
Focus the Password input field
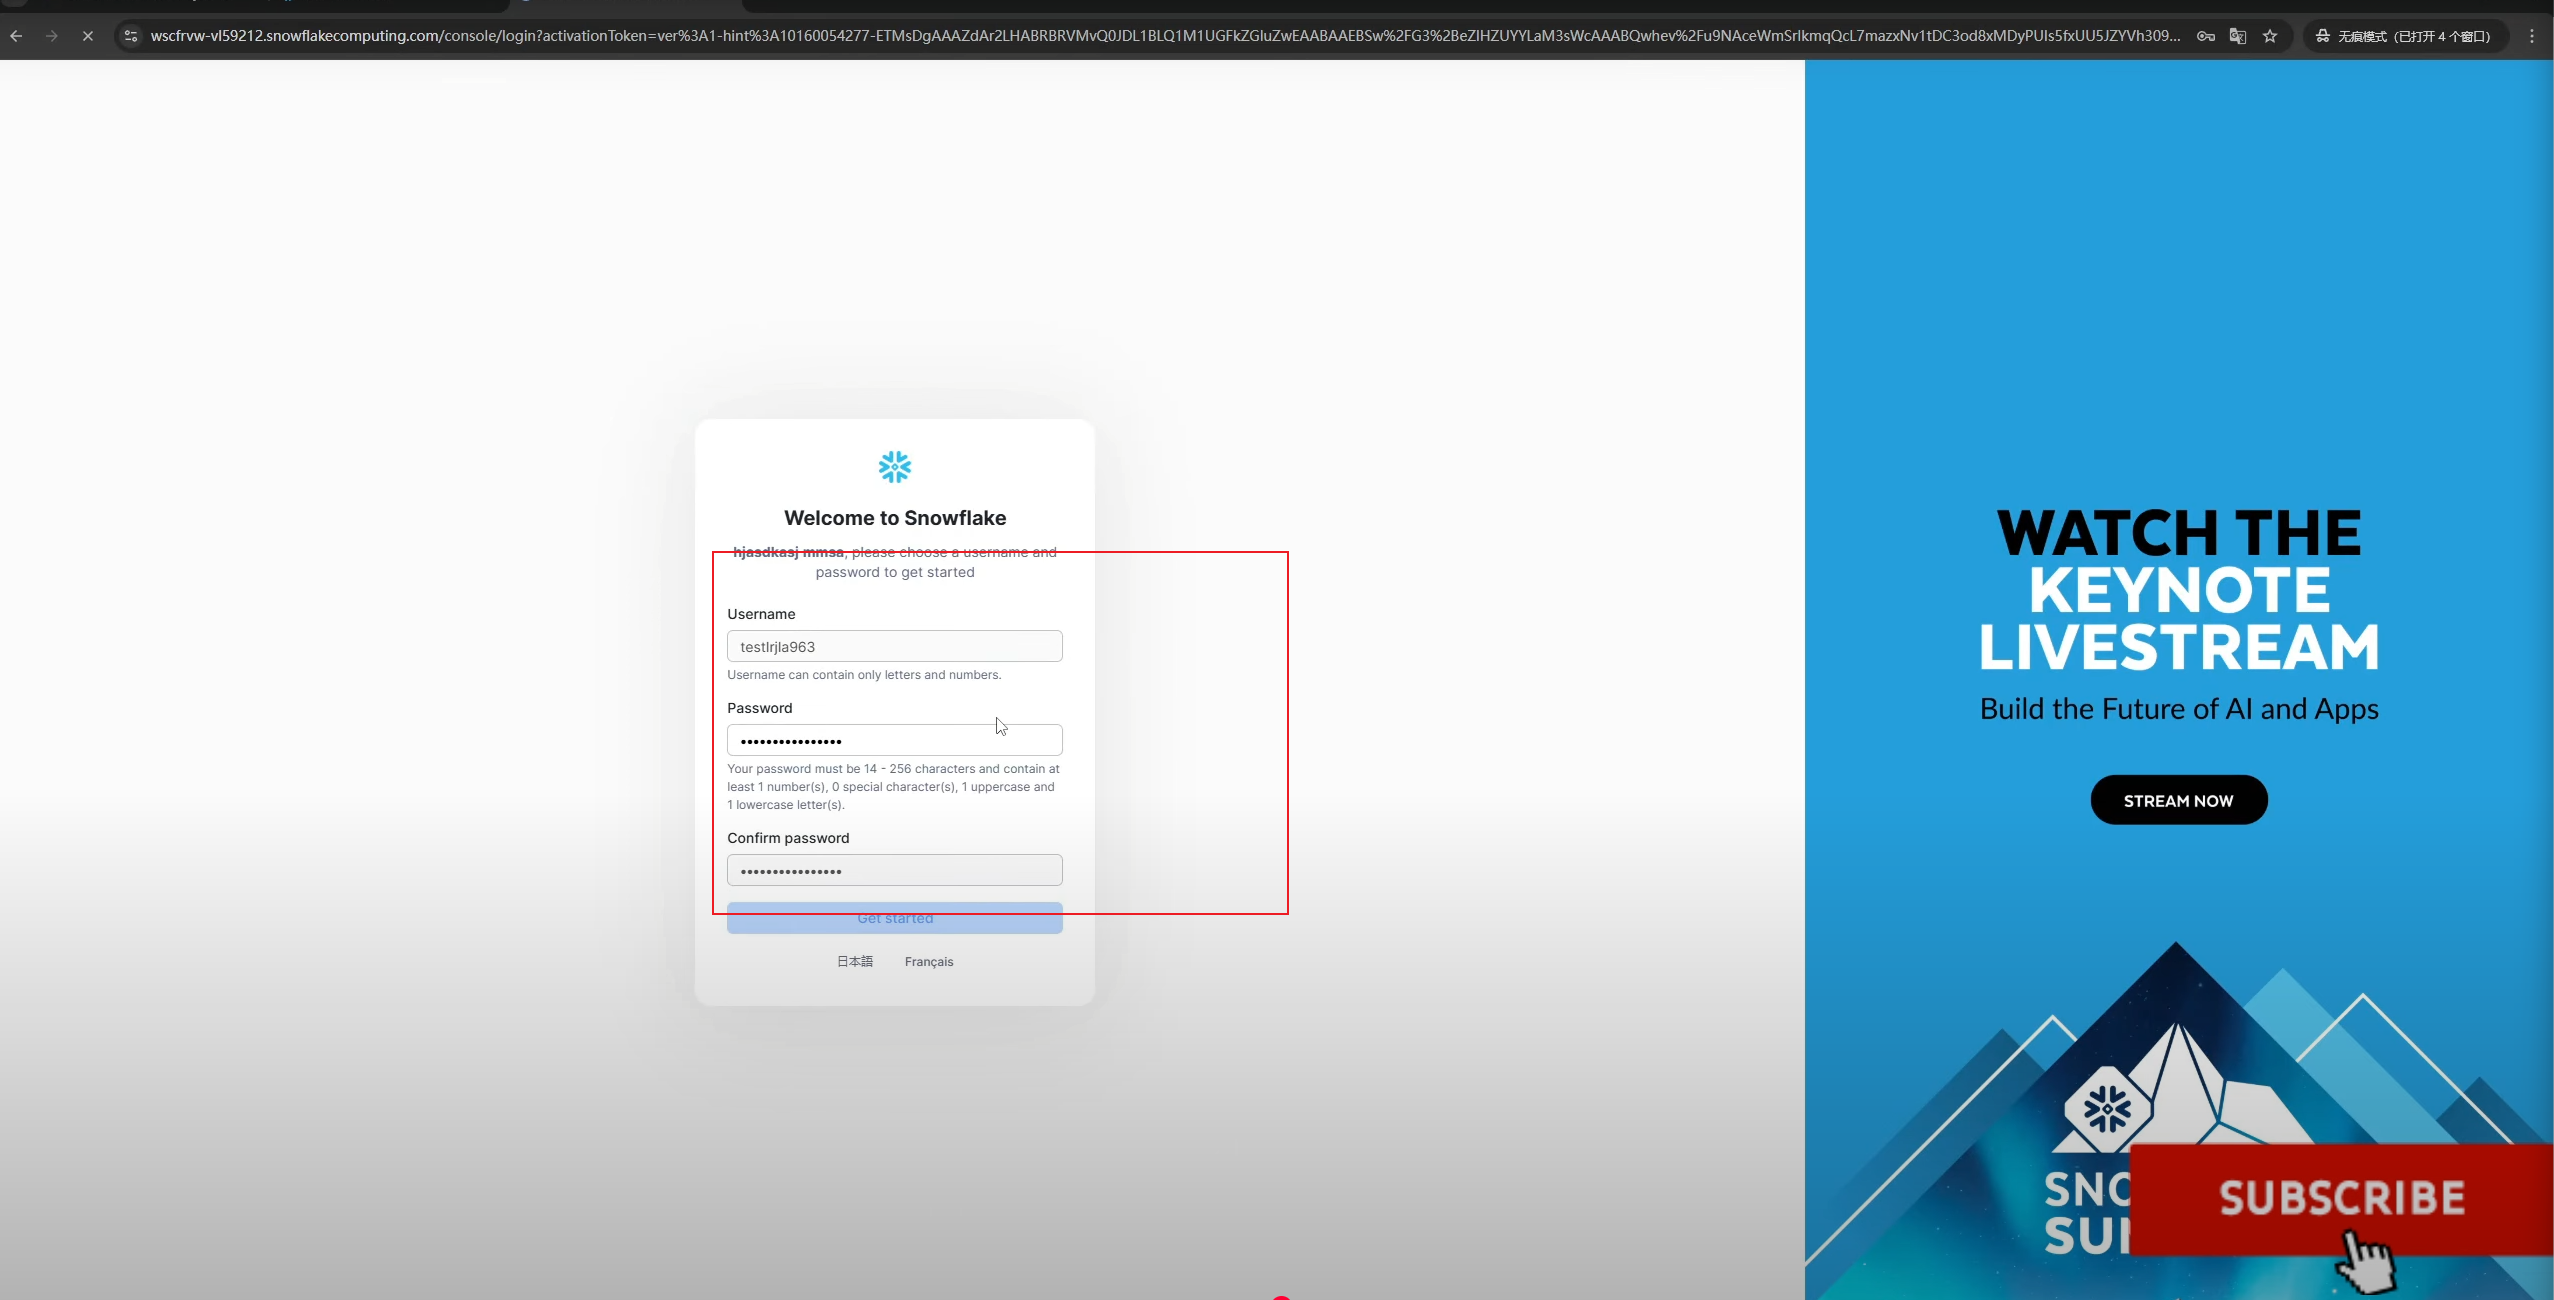click(895, 740)
